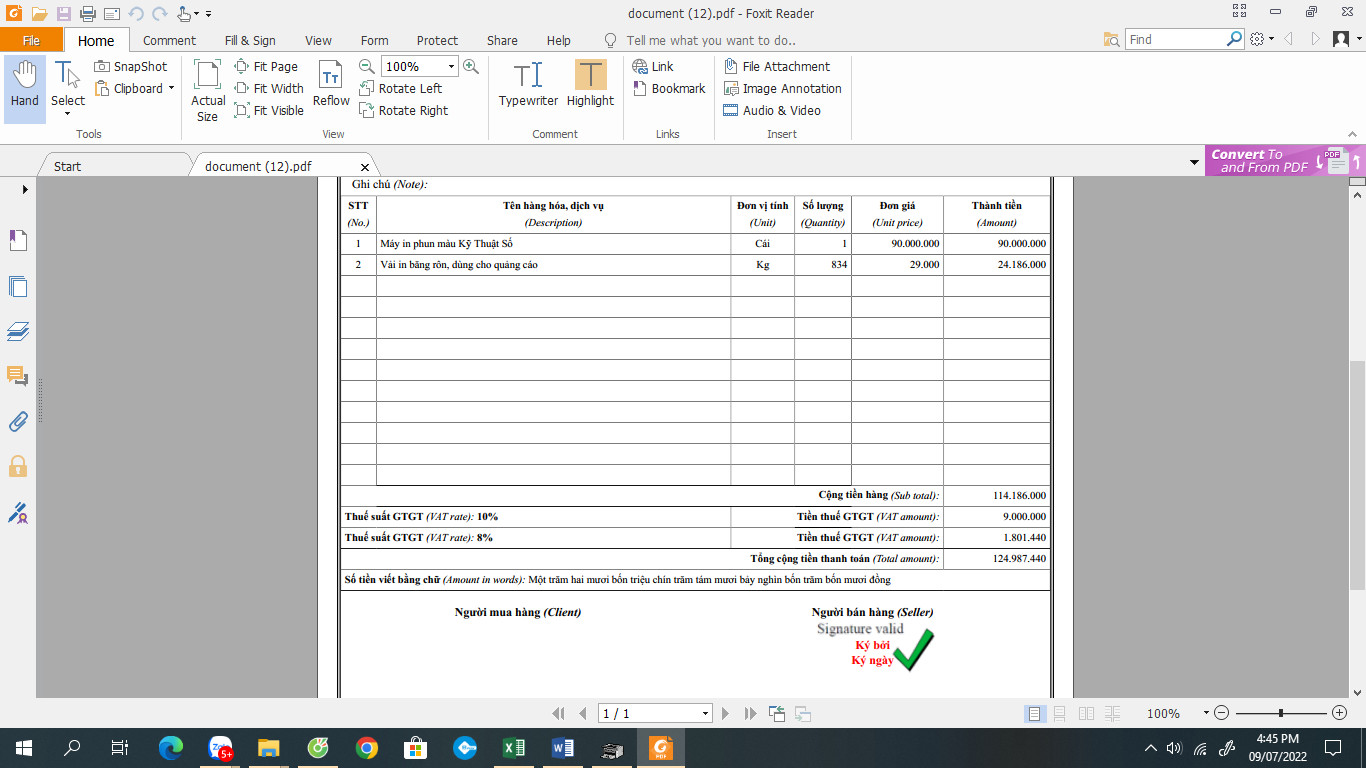The height and width of the screenshot is (768, 1366).
Task: Click the Find search field
Action: (x=1176, y=39)
